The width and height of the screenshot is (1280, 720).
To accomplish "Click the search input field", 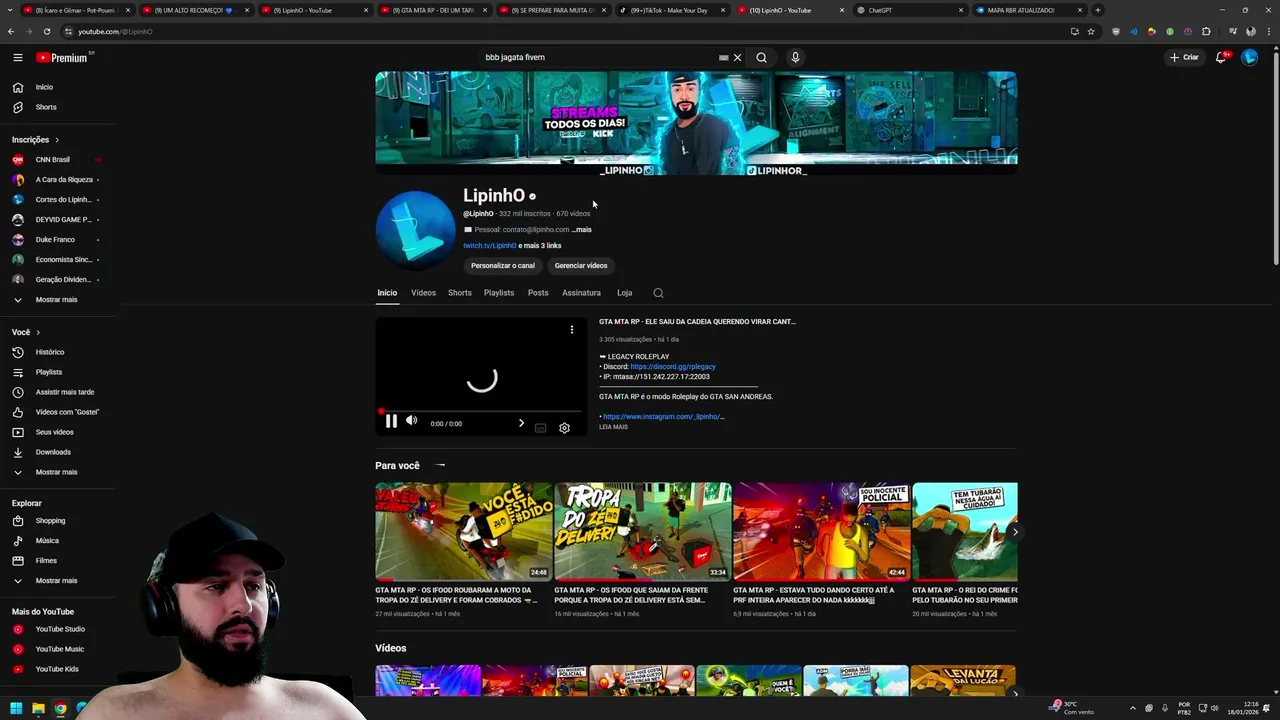I will [600, 57].
